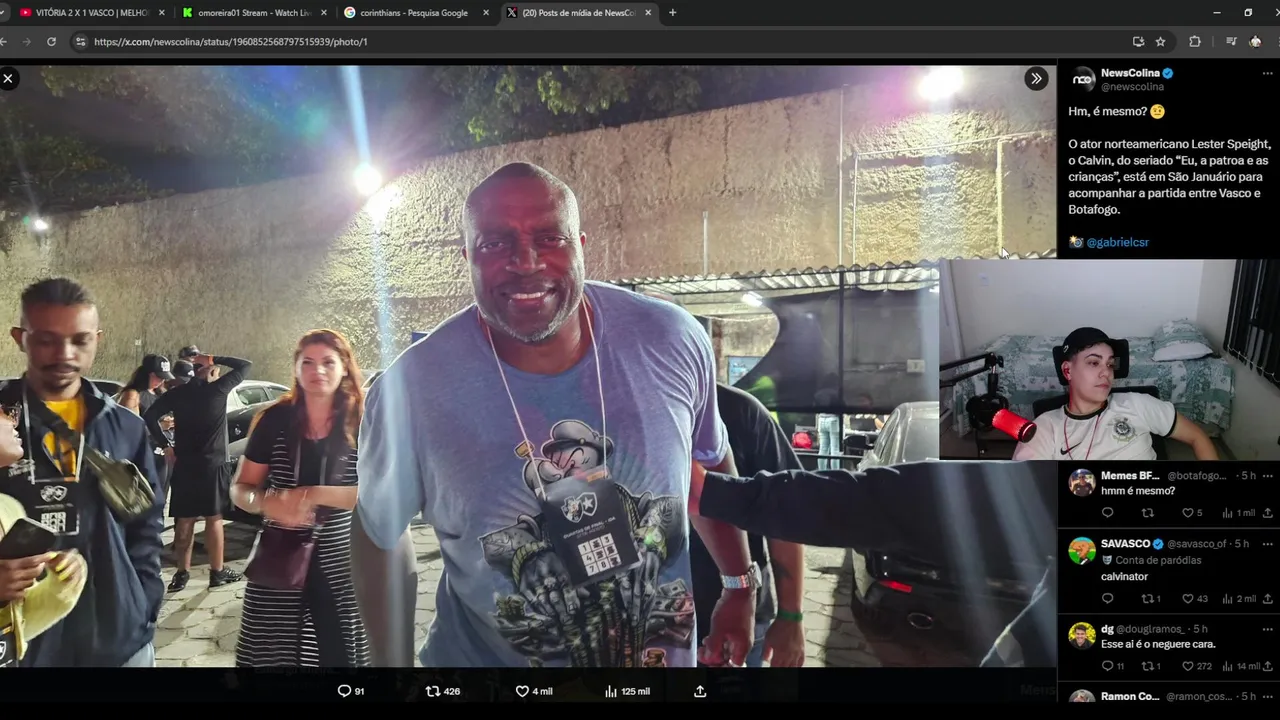
Task: Go forward in browser history
Action: pyautogui.click(x=26, y=42)
